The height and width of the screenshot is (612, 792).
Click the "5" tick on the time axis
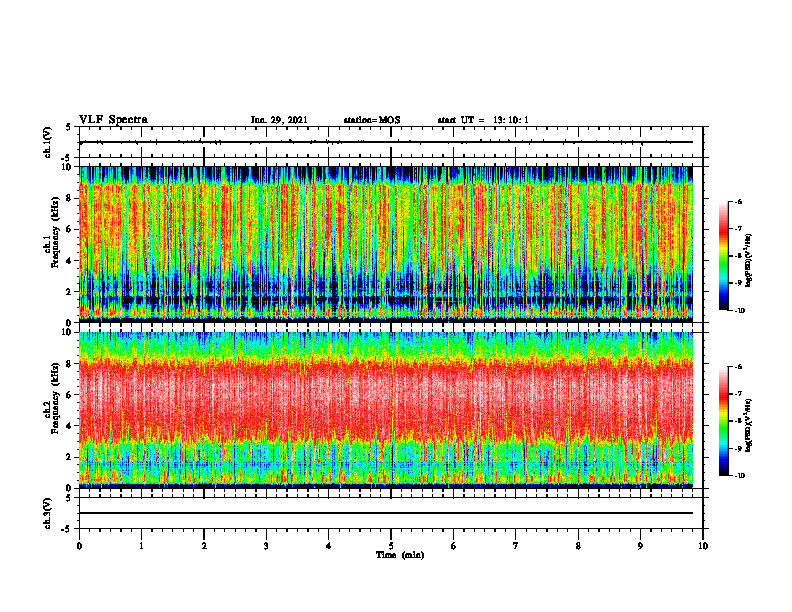391,546
